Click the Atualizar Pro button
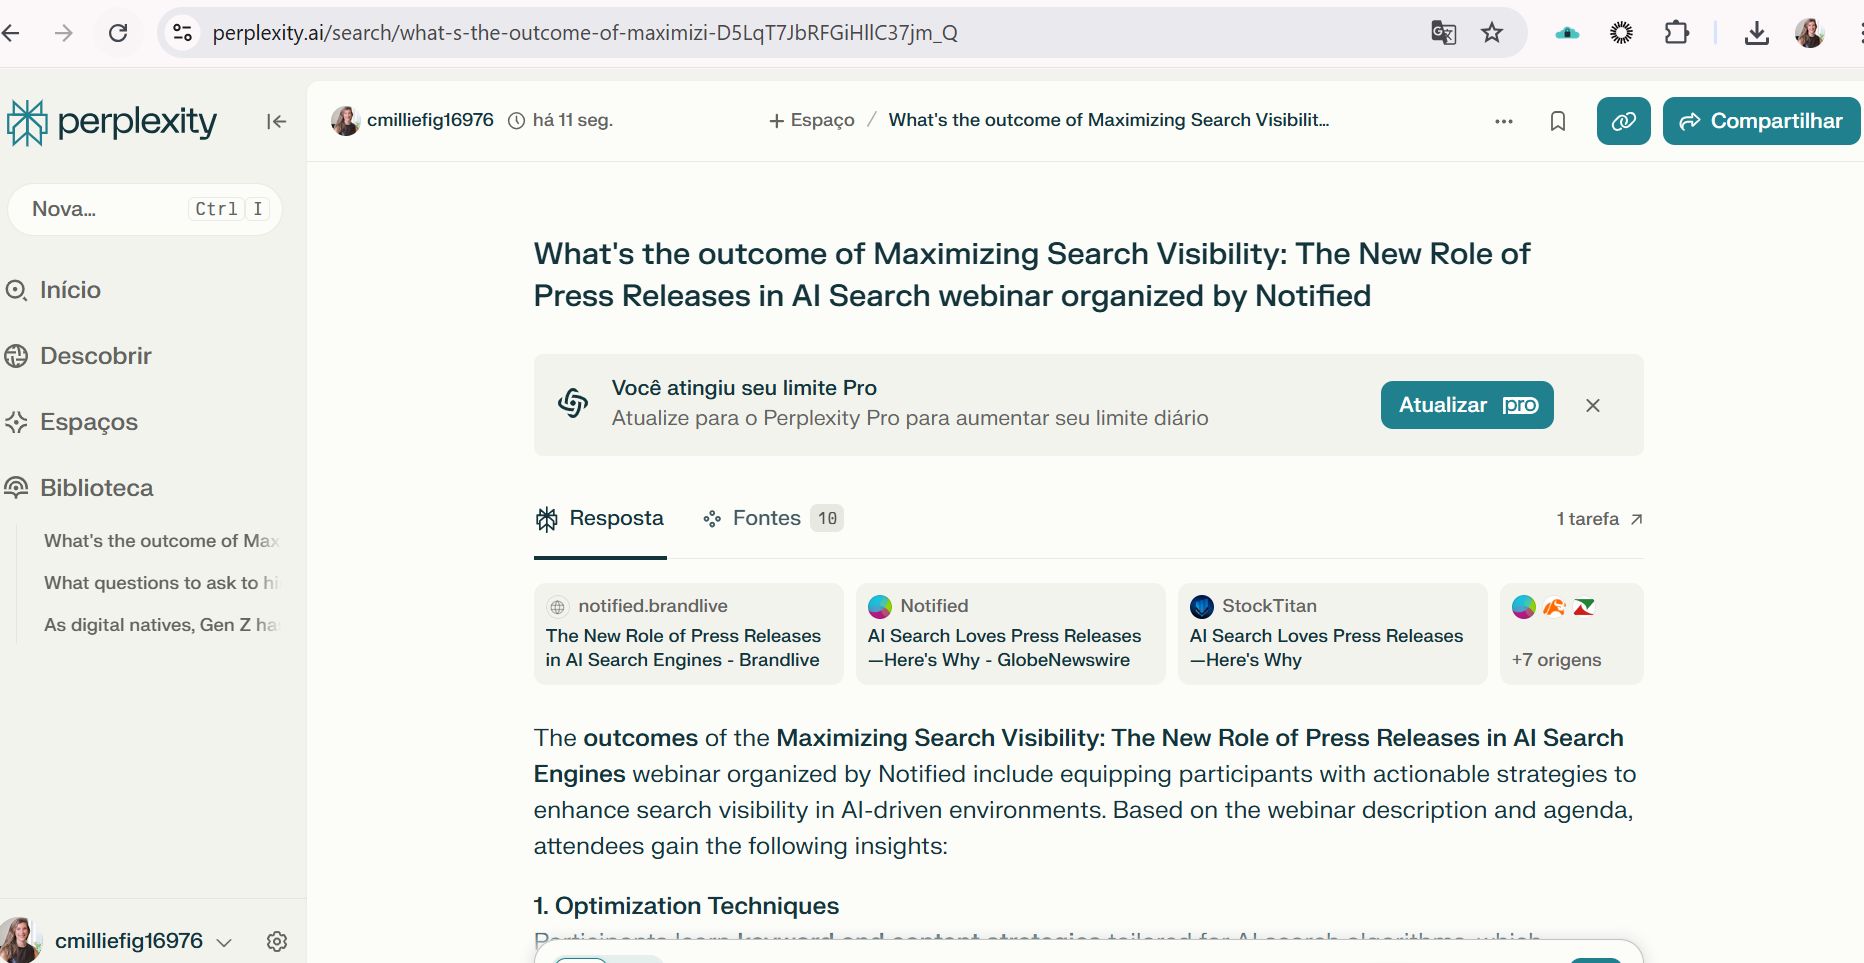 (x=1467, y=405)
